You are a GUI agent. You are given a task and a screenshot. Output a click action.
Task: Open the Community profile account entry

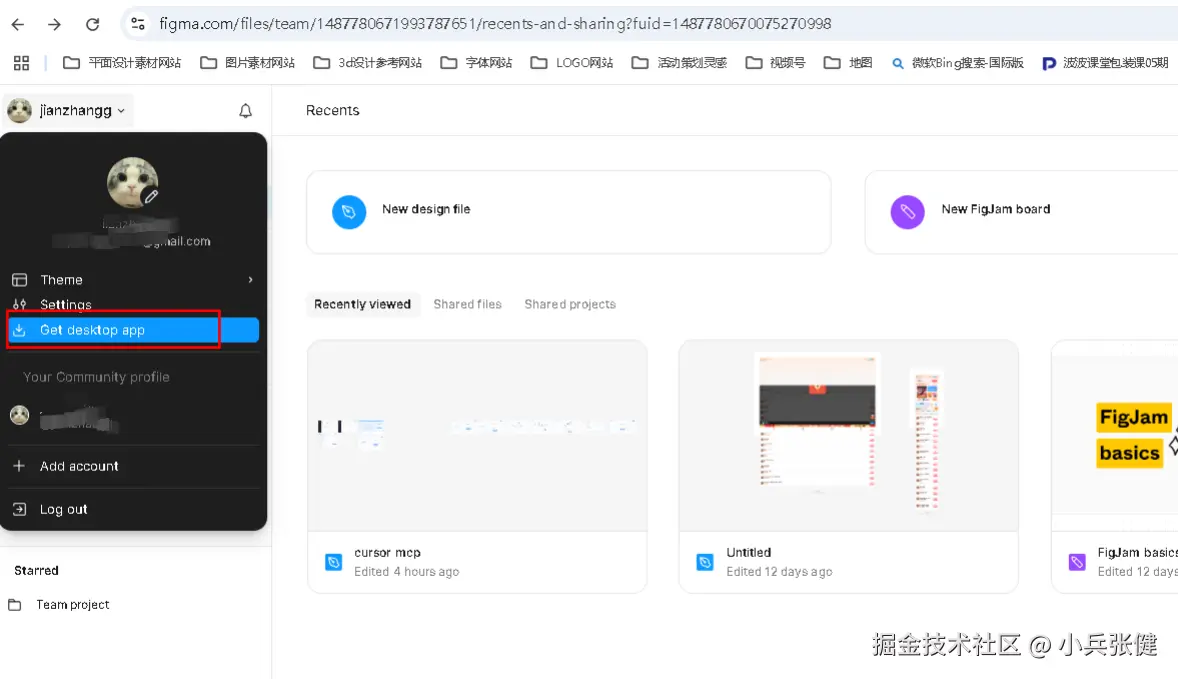tap(133, 415)
